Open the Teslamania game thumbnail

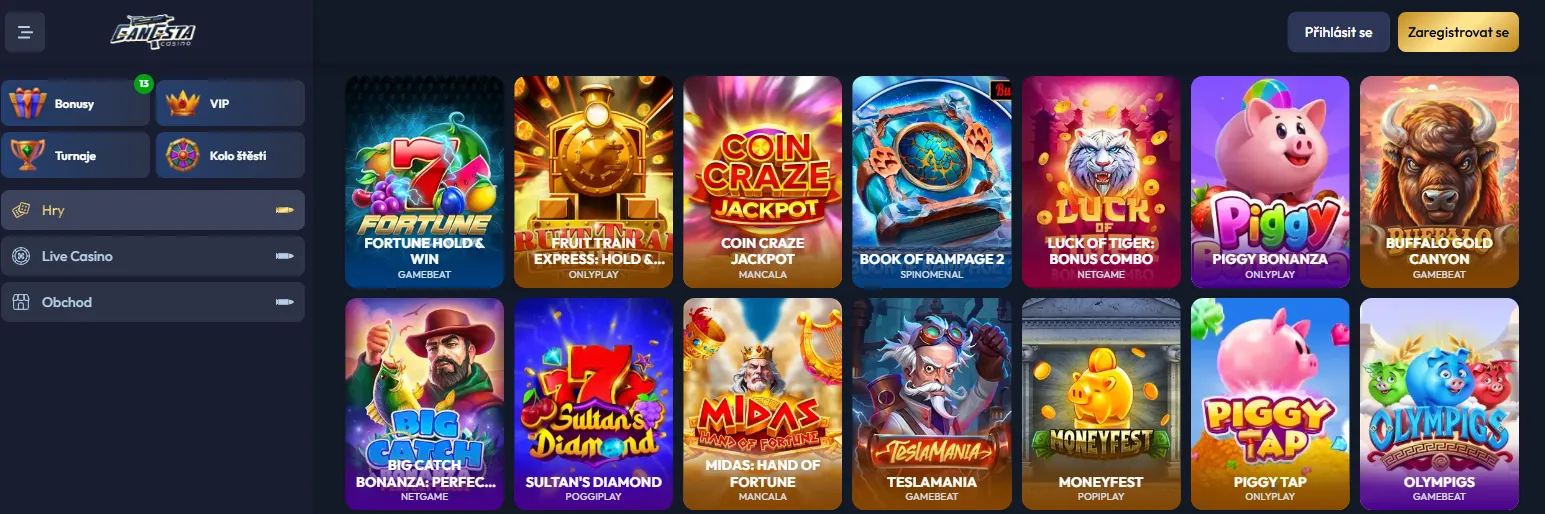[932, 405]
